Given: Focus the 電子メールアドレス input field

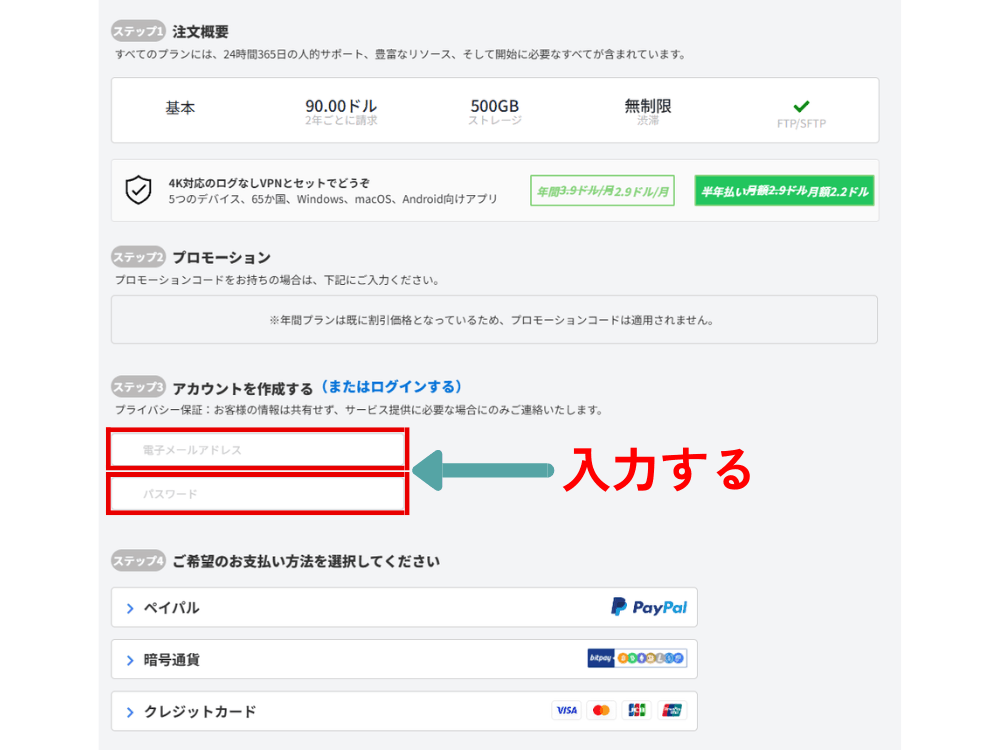Looking at the screenshot, I should 257,450.
